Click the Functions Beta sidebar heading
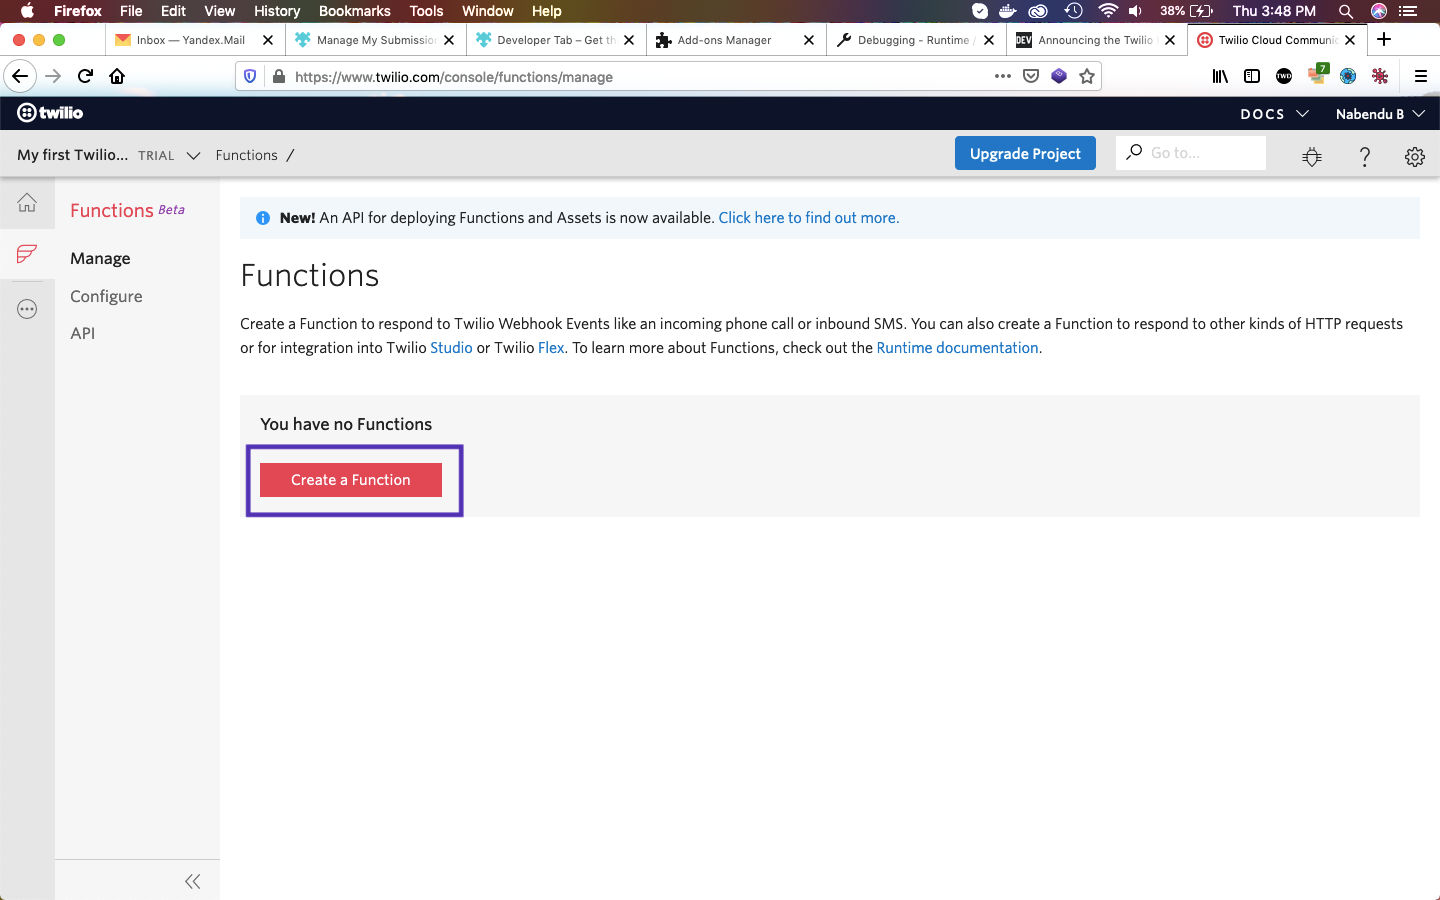The image size is (1440, 900). pos(127,210)
